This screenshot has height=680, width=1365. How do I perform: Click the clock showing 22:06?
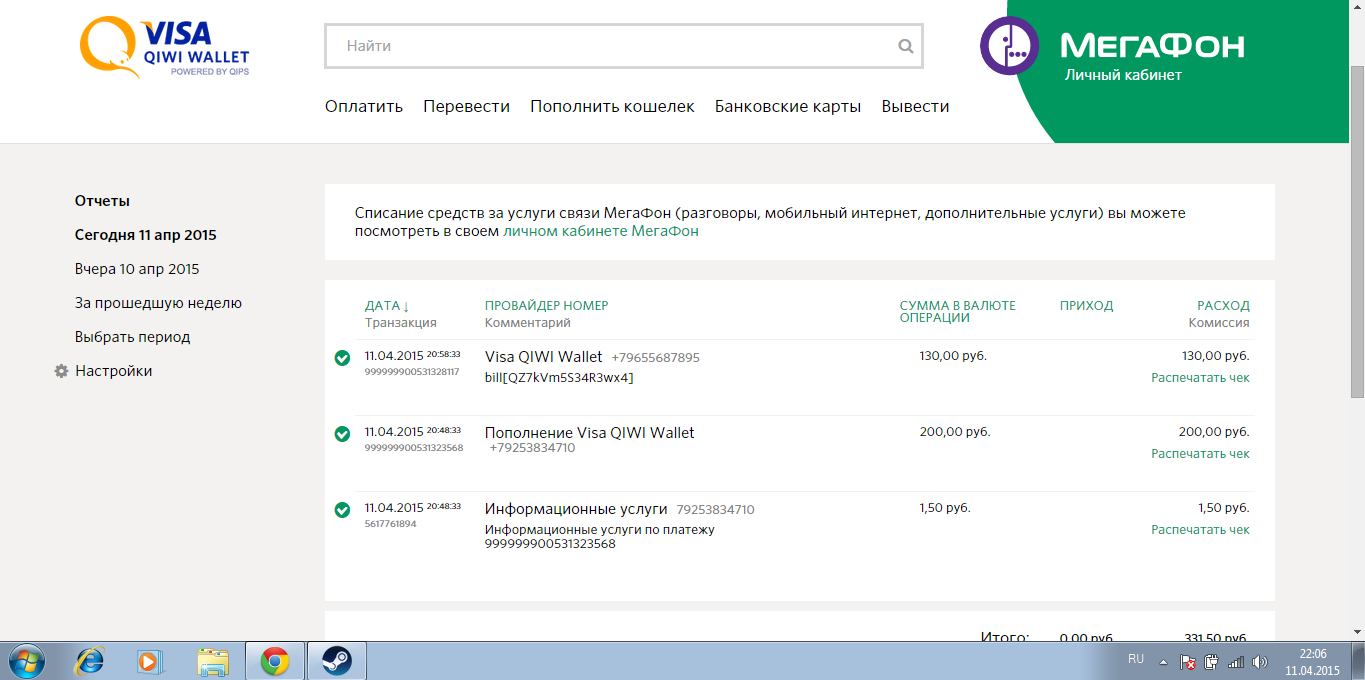point(1312,652)
